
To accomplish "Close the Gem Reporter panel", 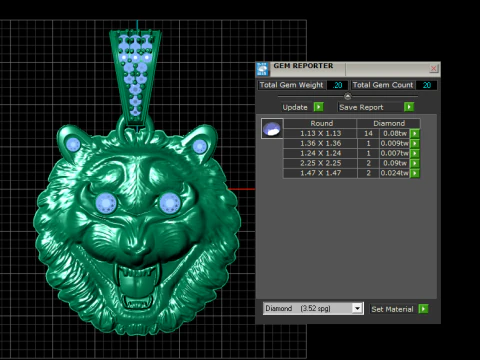I will point(433,68).
